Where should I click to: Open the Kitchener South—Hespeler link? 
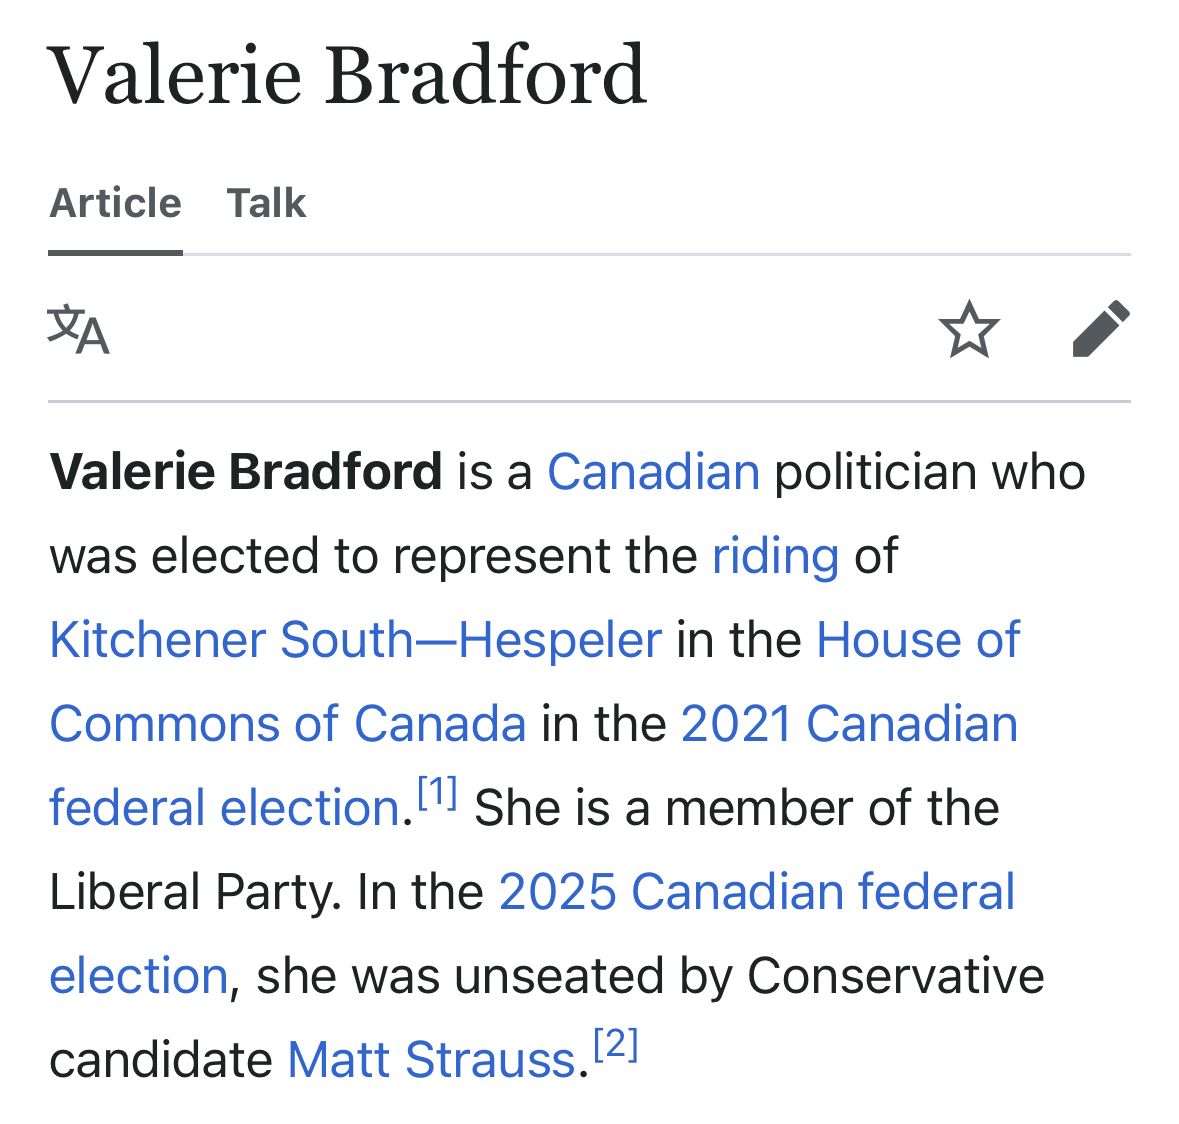point(356,640)
